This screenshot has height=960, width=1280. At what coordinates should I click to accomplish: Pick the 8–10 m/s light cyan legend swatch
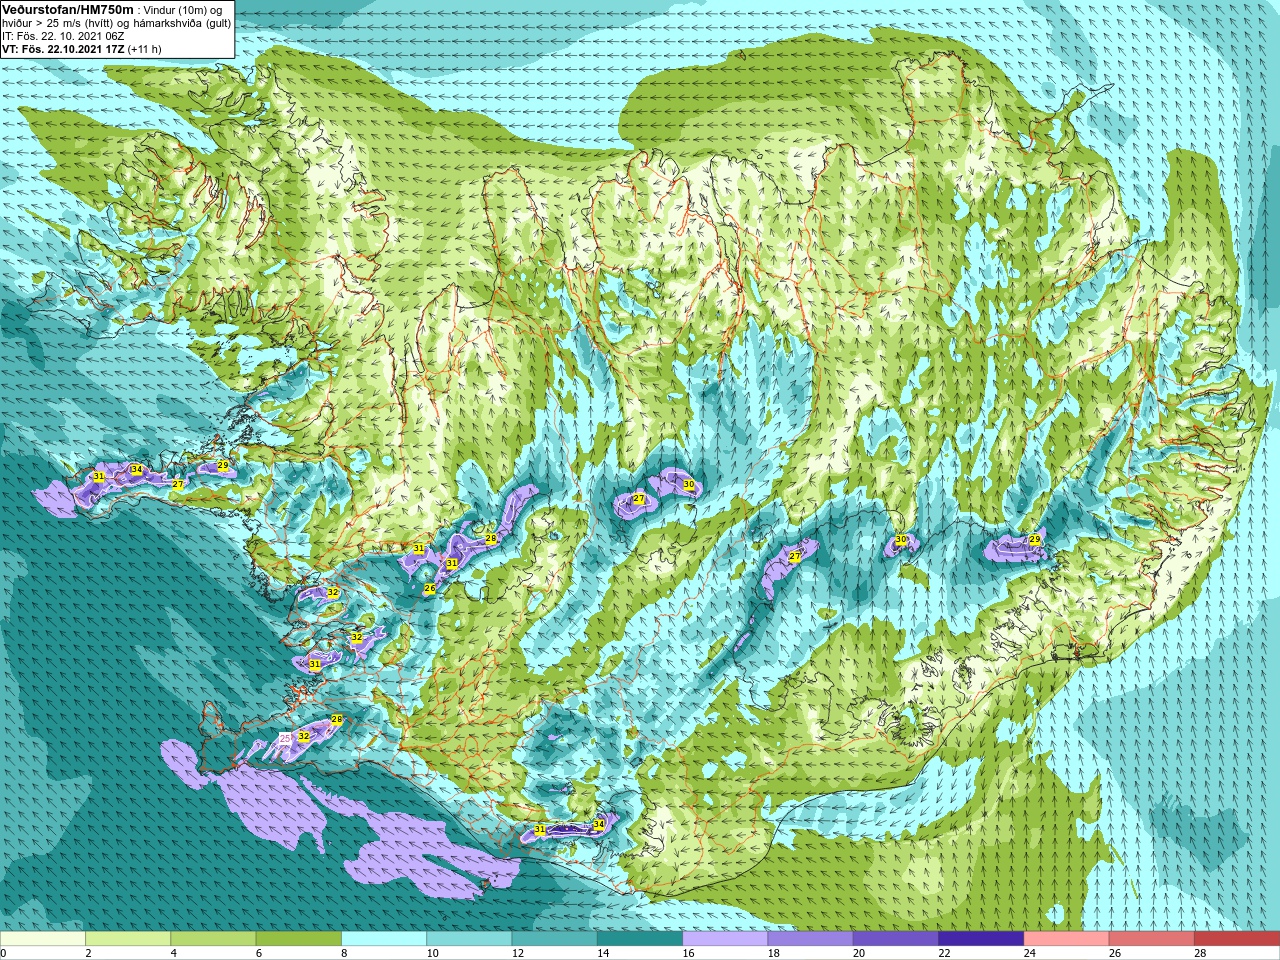coord(384,939)
